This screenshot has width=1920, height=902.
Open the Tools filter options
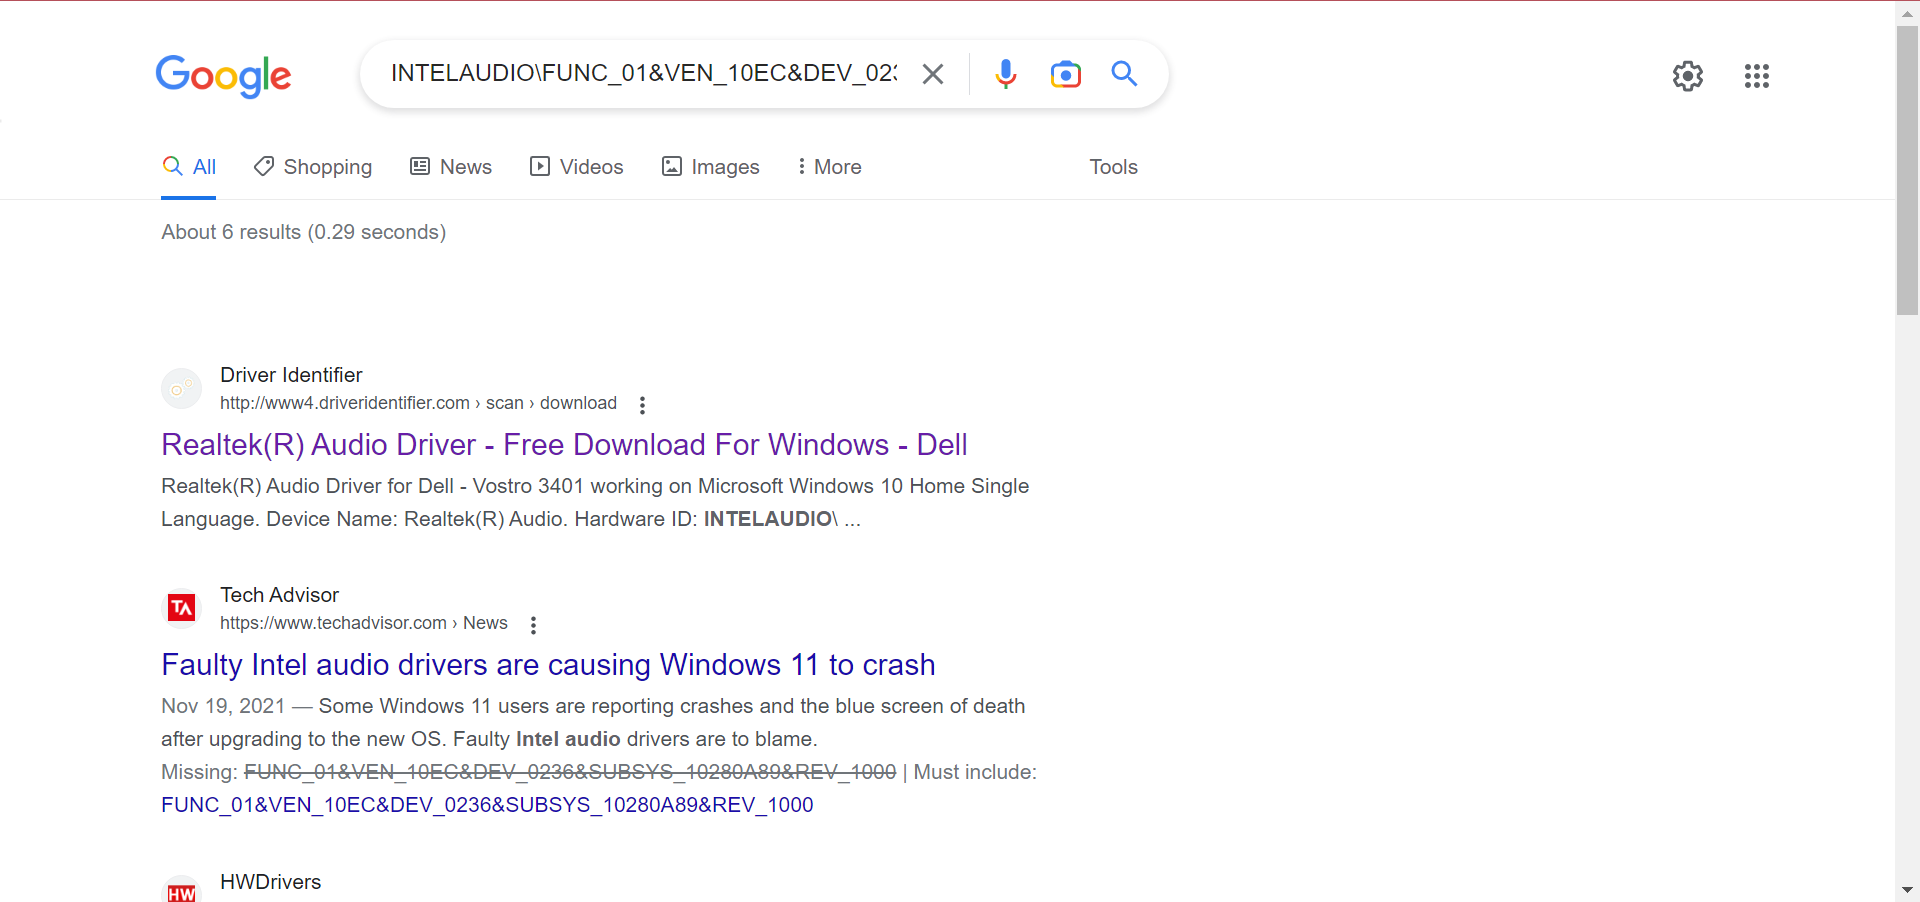(1113, 167)
